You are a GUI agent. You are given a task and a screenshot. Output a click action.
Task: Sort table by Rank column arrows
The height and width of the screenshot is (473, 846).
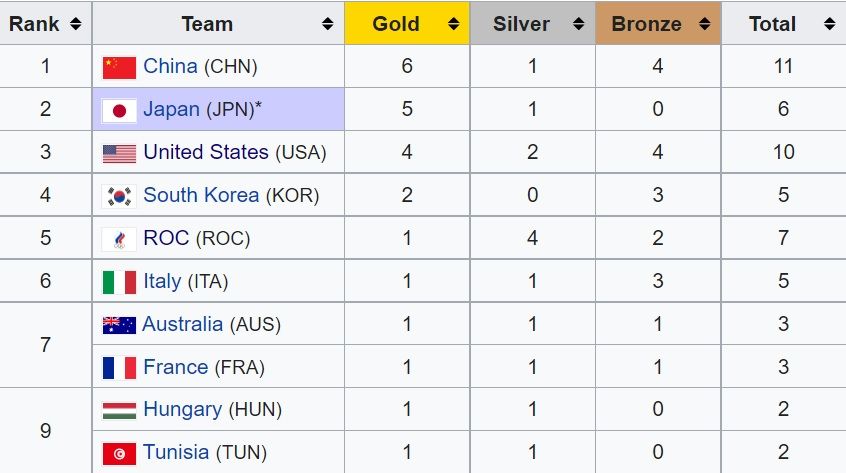tap(76, 24)
